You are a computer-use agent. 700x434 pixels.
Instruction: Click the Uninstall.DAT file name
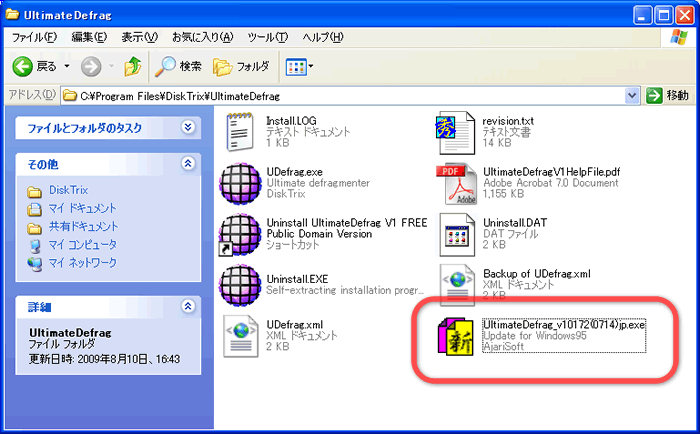515,222
